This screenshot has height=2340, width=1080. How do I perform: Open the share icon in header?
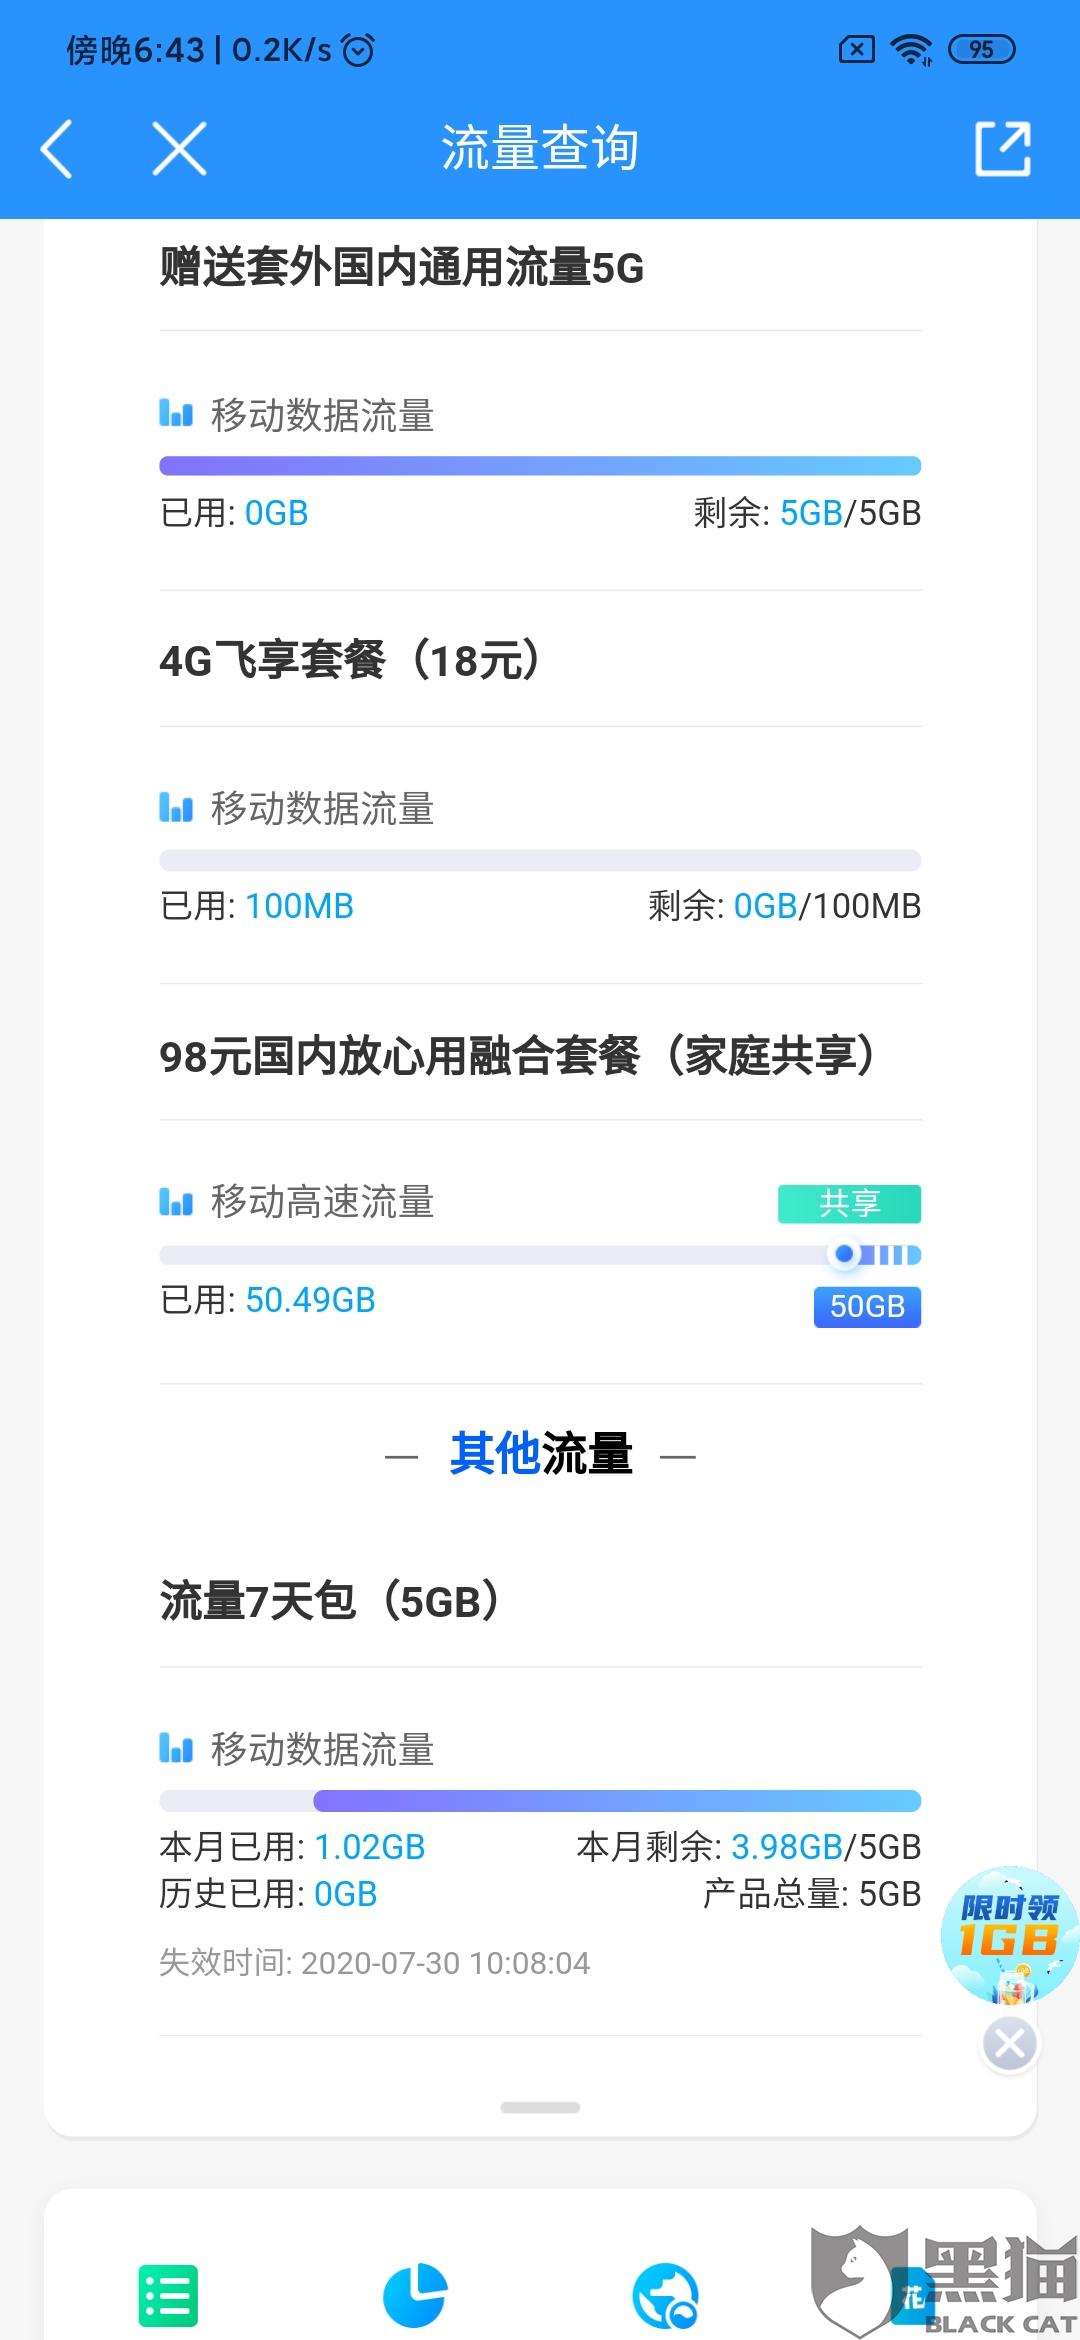click(1002, 149)
